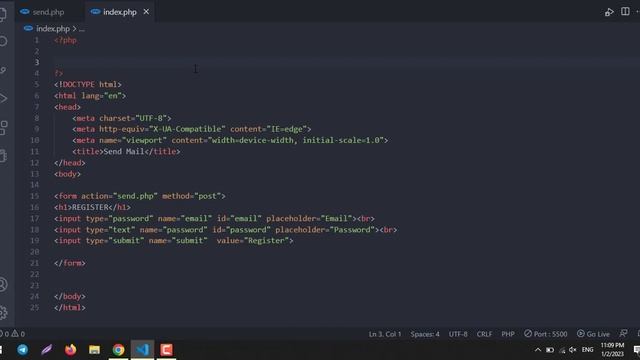
Task: Split the editor using the split icon
Action: click(625, 11)
